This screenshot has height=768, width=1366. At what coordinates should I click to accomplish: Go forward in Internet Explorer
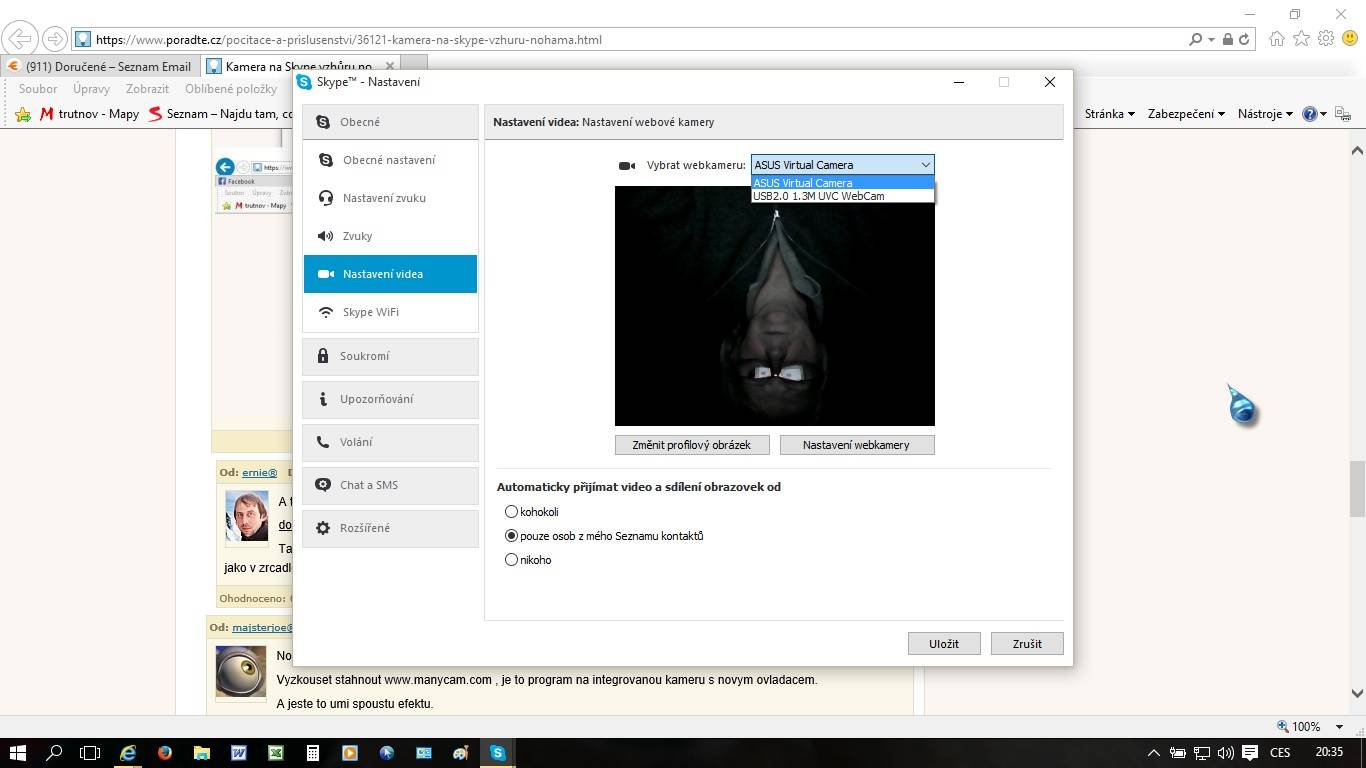(x=55, y=39)
